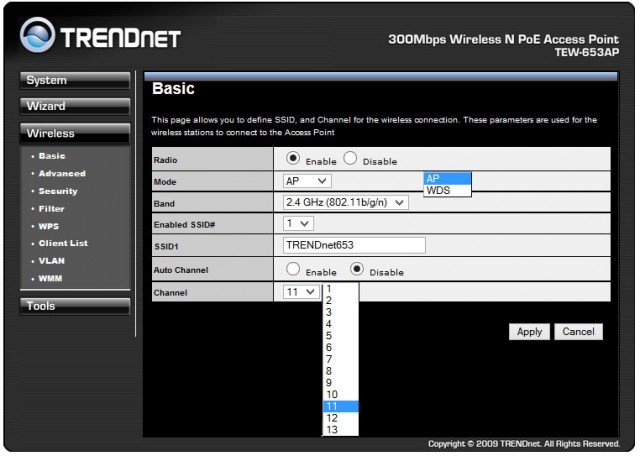
Task: Open the System menu section
Action: [x=75, y=80]
